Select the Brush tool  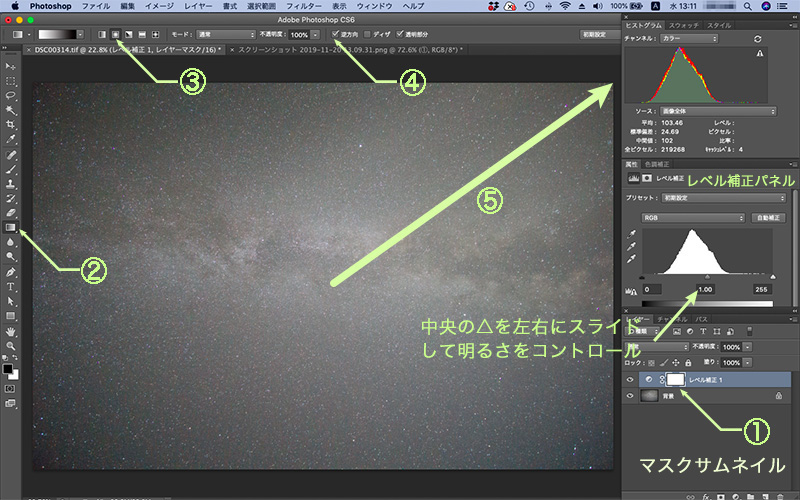(x=10, y=169)
